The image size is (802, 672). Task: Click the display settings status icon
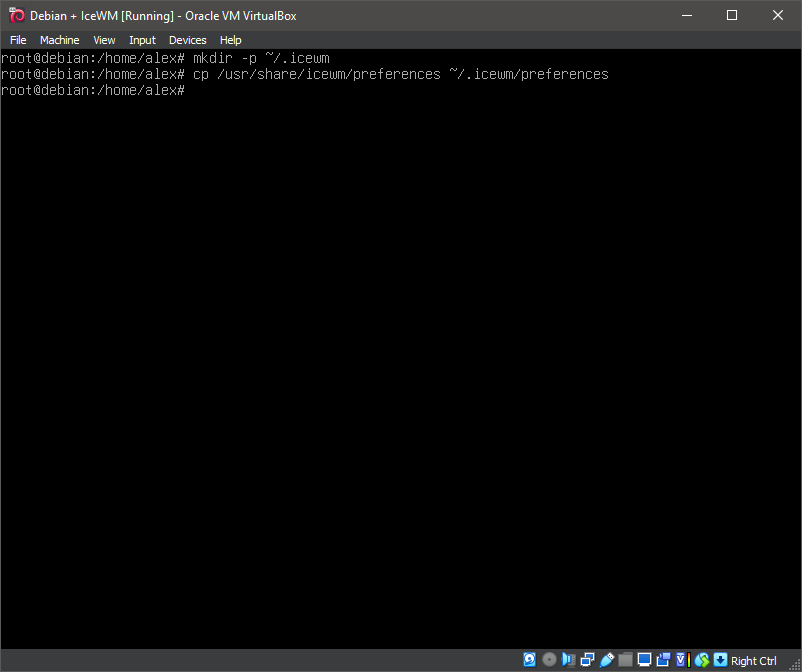[644, 659]
